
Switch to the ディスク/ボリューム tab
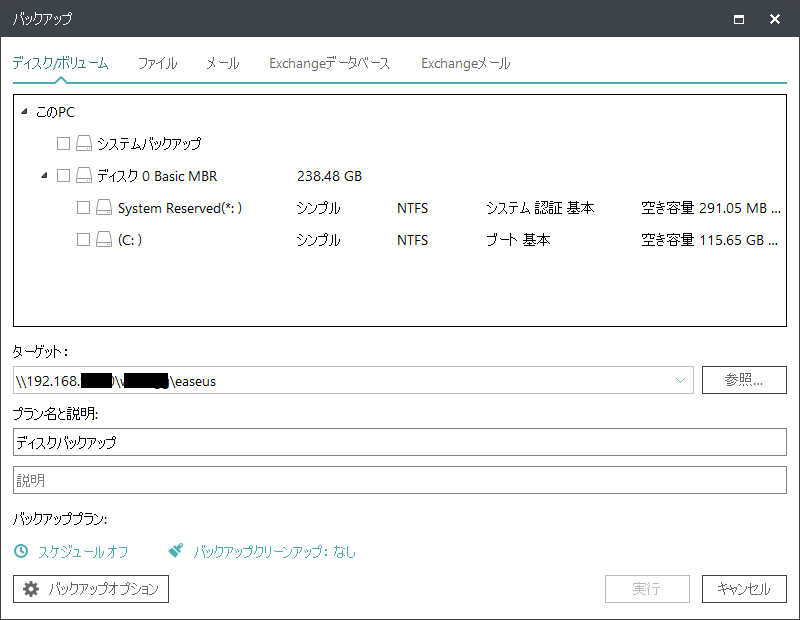60,63
